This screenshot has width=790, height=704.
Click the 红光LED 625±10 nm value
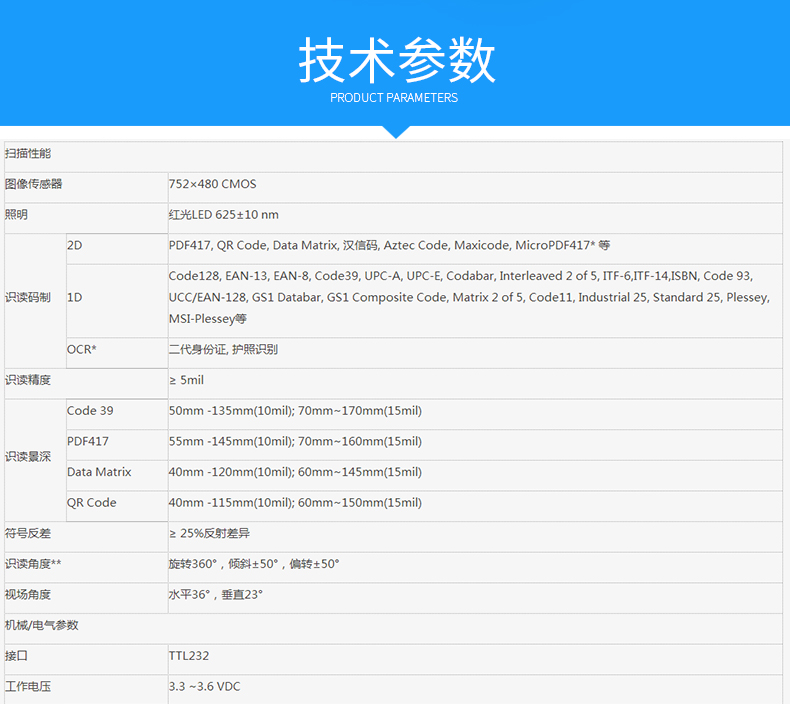pyautogui.click(x=224, y=215)
